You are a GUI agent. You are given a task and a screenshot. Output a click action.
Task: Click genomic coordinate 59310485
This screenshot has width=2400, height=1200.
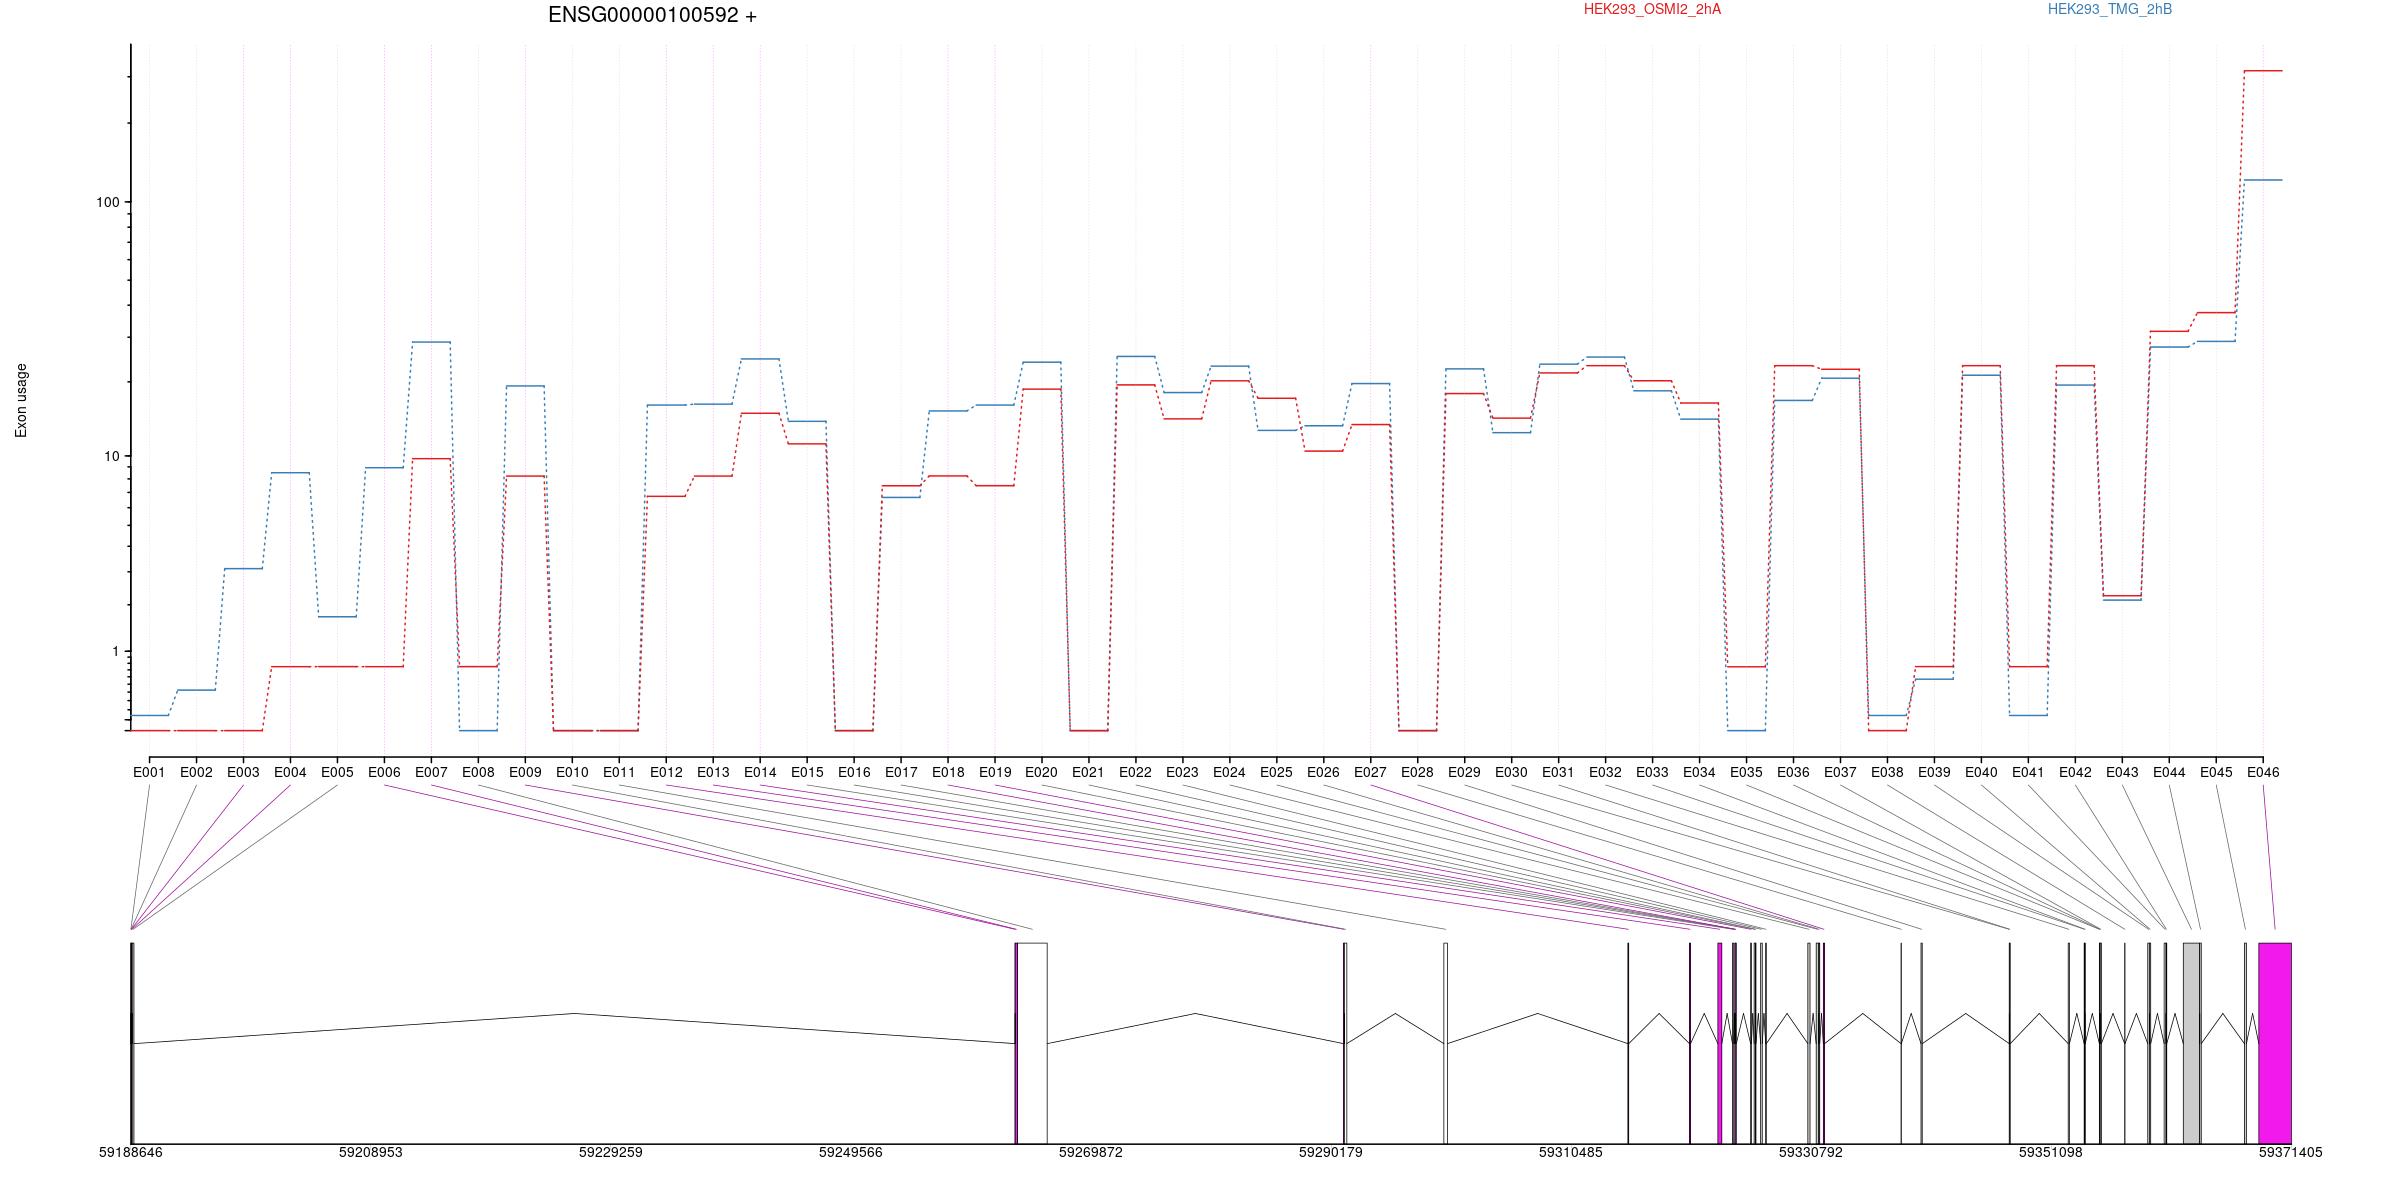1571,1153
